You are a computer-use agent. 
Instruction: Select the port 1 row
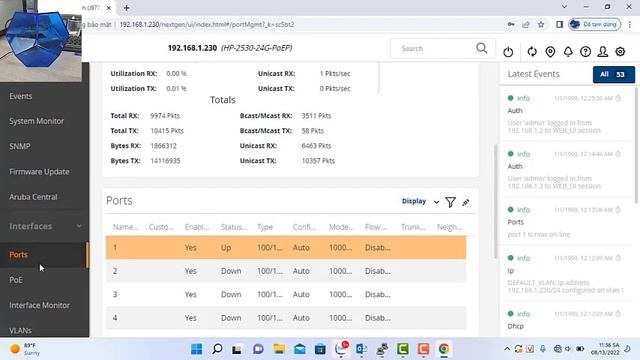[286, 247]
